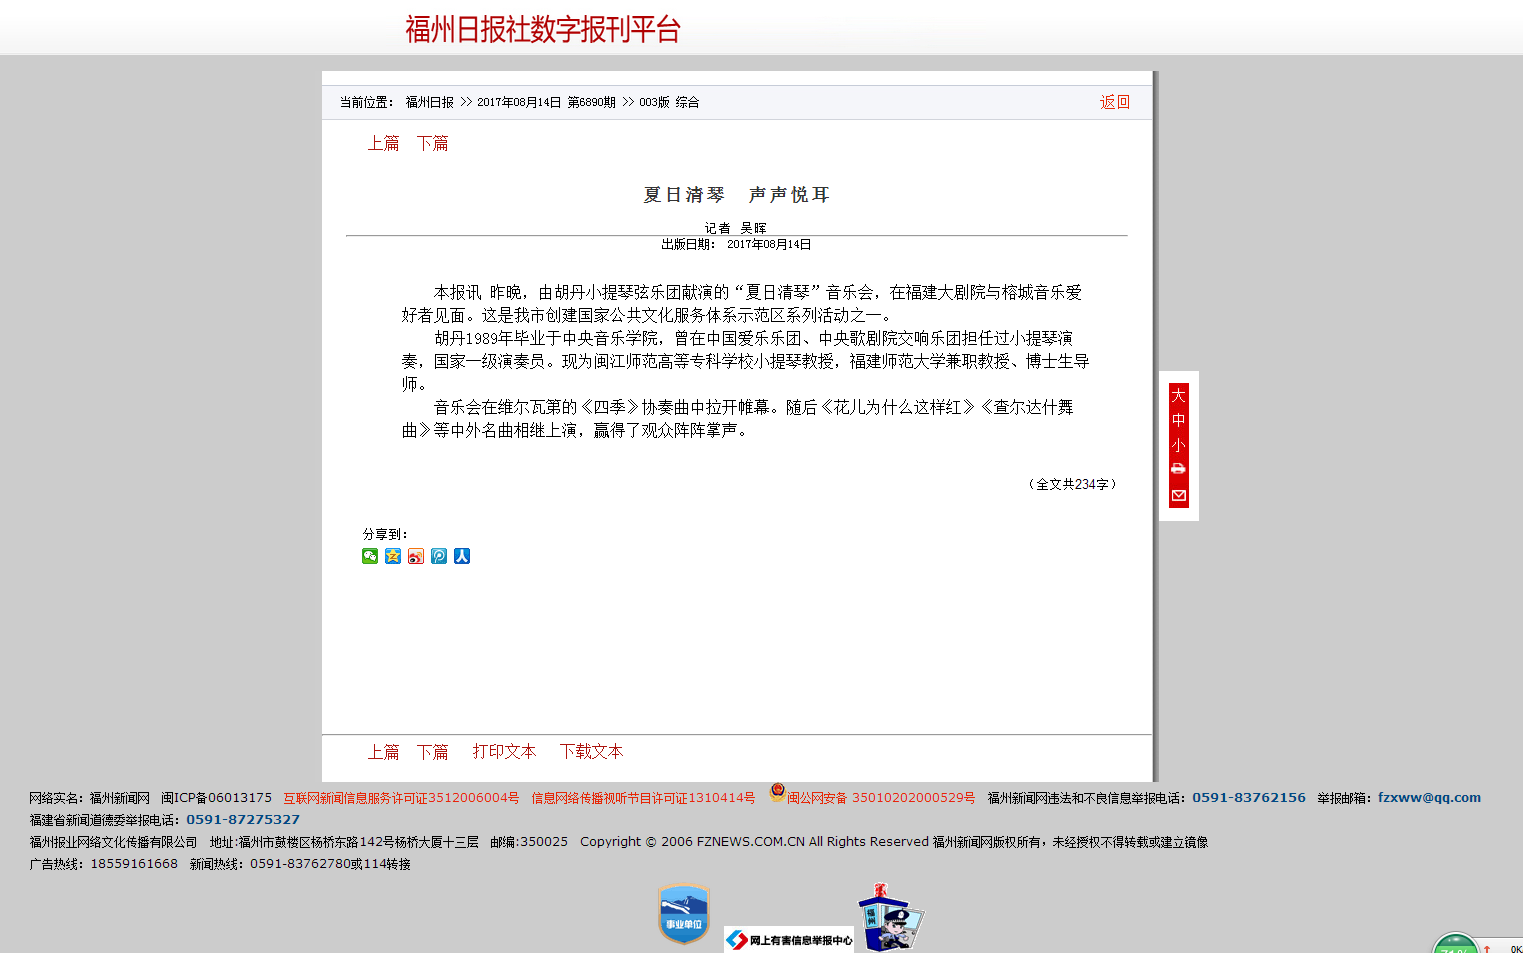Viewport: 1523px width, 953px height.
Task: Set font size to large (大)
Action: pyautogui.click(x=1178, y=395)
